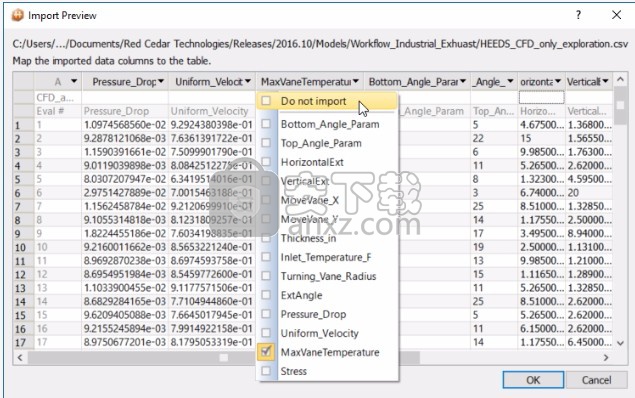The image size is (635, 398).
Task: Click cell 7.7104944860e-01
Action: [x=211, y=301]
